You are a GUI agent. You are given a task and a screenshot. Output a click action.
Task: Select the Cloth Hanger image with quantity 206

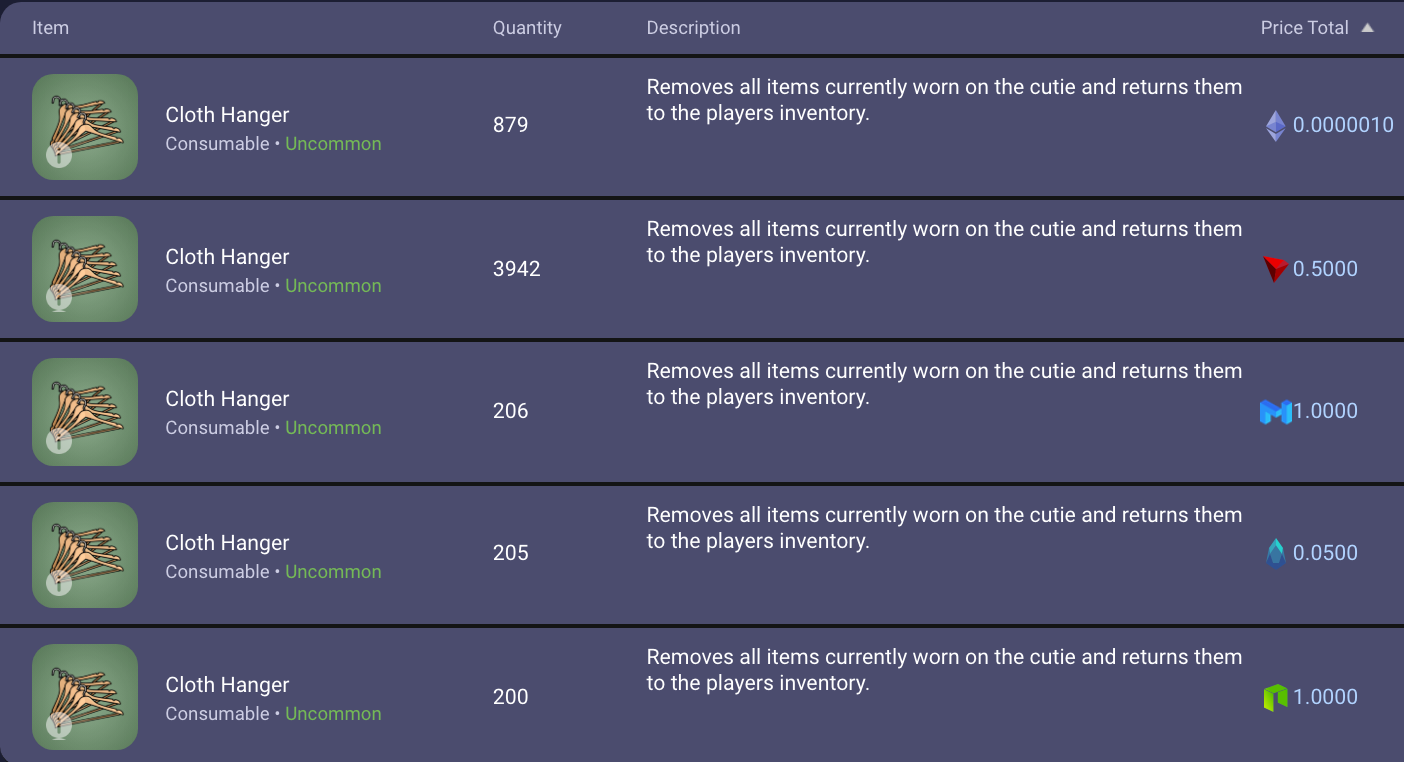click(x=85, y=412)
